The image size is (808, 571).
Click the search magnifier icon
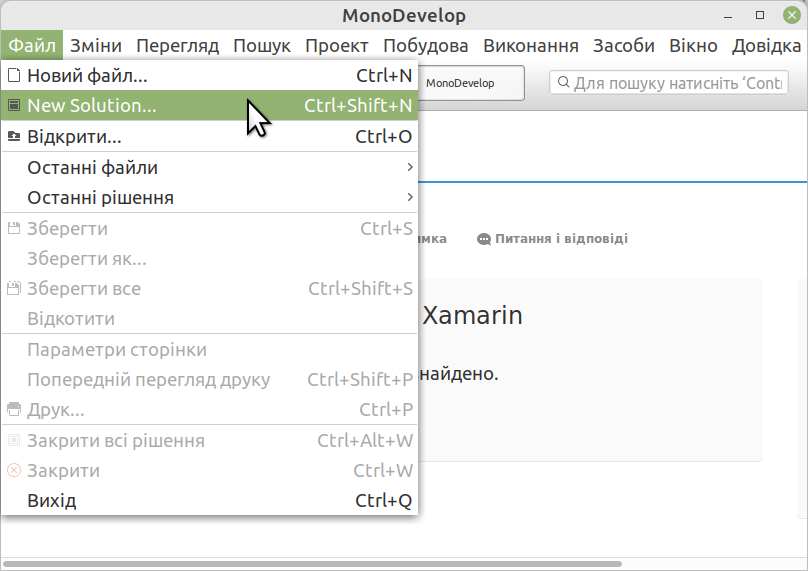(564, 82)
